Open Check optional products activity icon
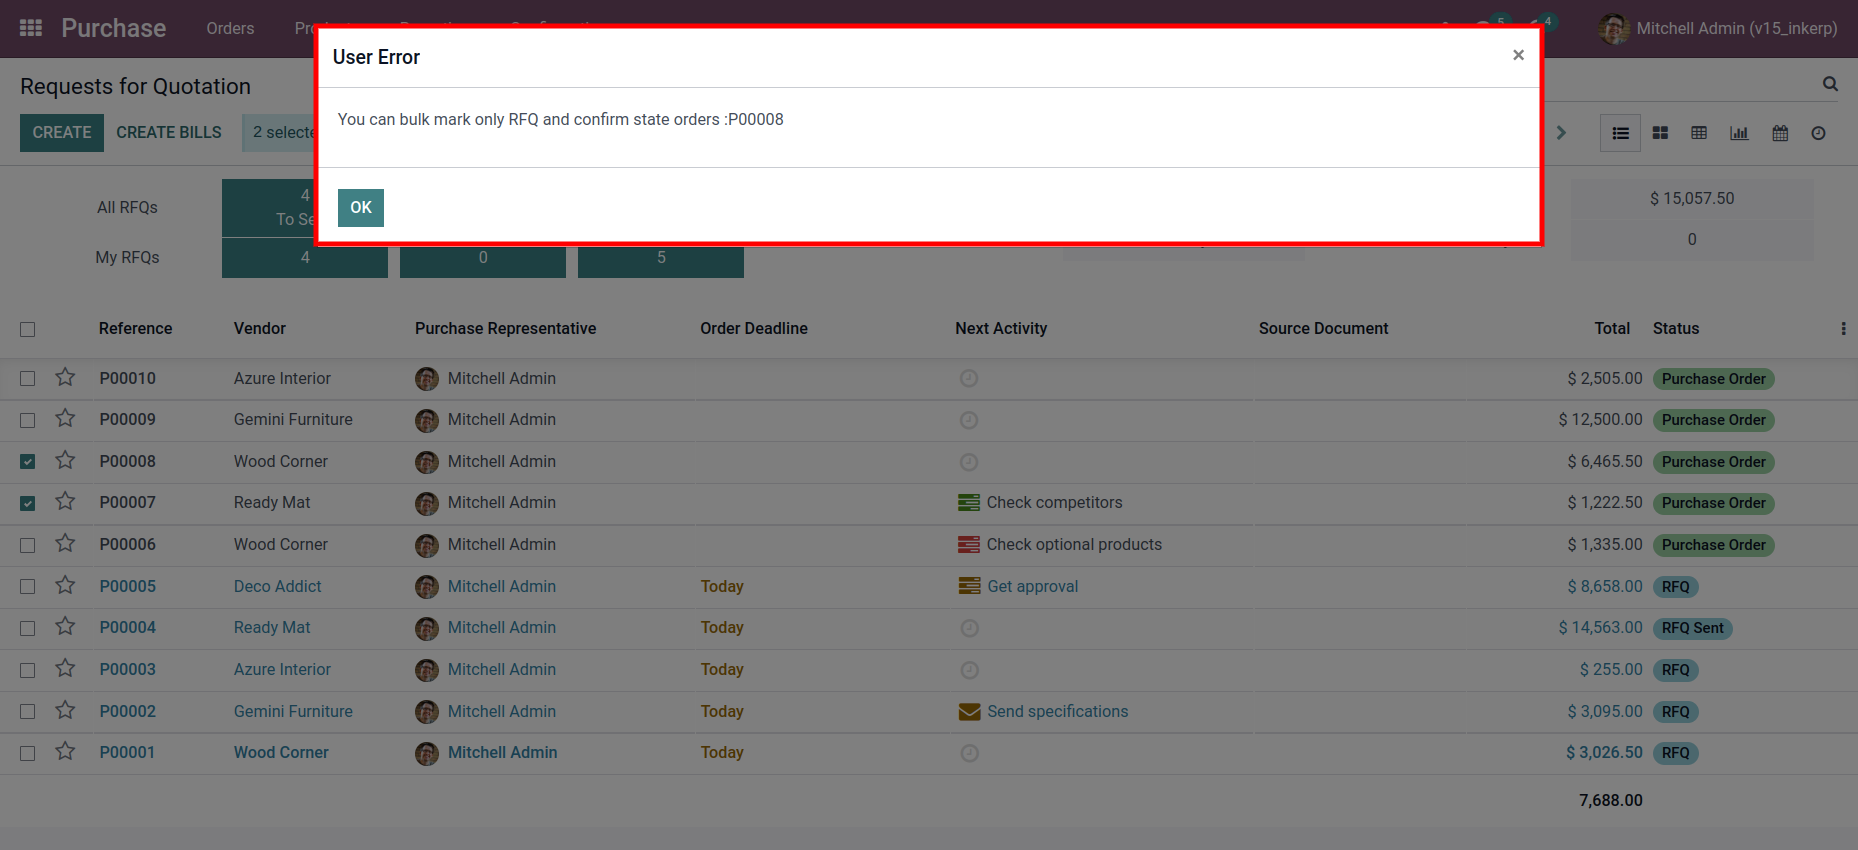The image size is (1858, 850). pyautogui.click(x=969, y=544)
